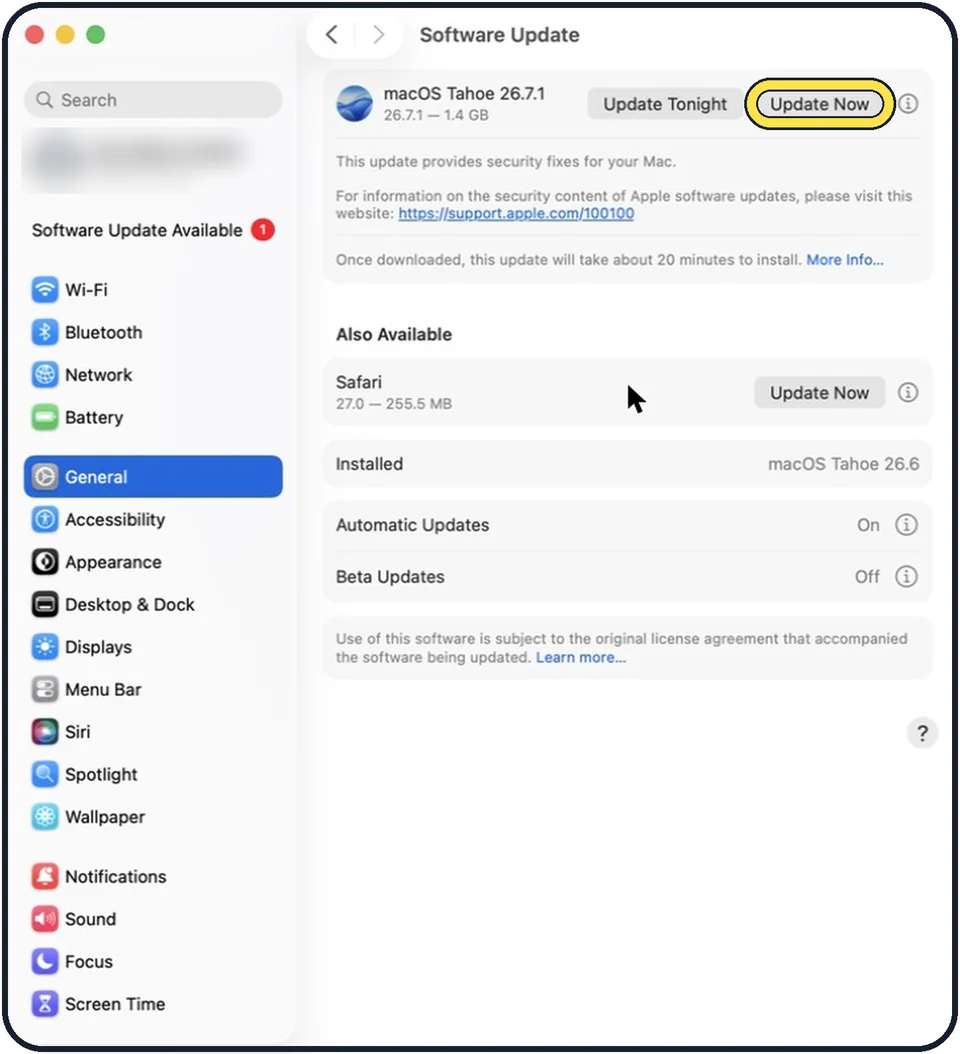
Task: Open the Wallpaper flower icon
Action: (x=44, y=817)
